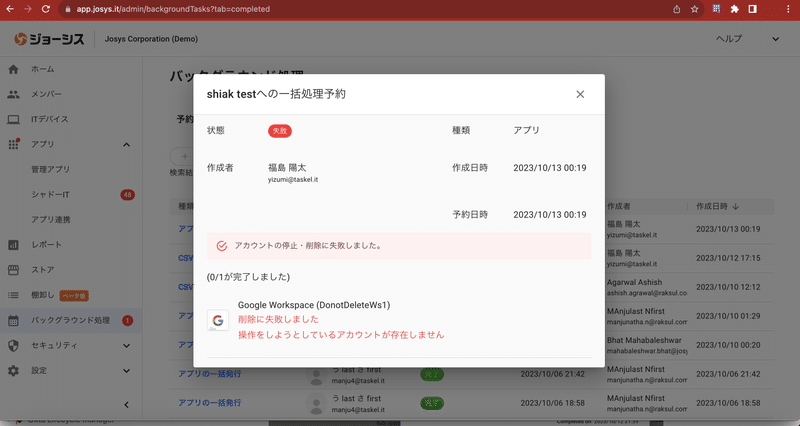This screenshot has height=426, width=800.
Task: Click the Google Workspace logo icon
Action: pos(218,320)
